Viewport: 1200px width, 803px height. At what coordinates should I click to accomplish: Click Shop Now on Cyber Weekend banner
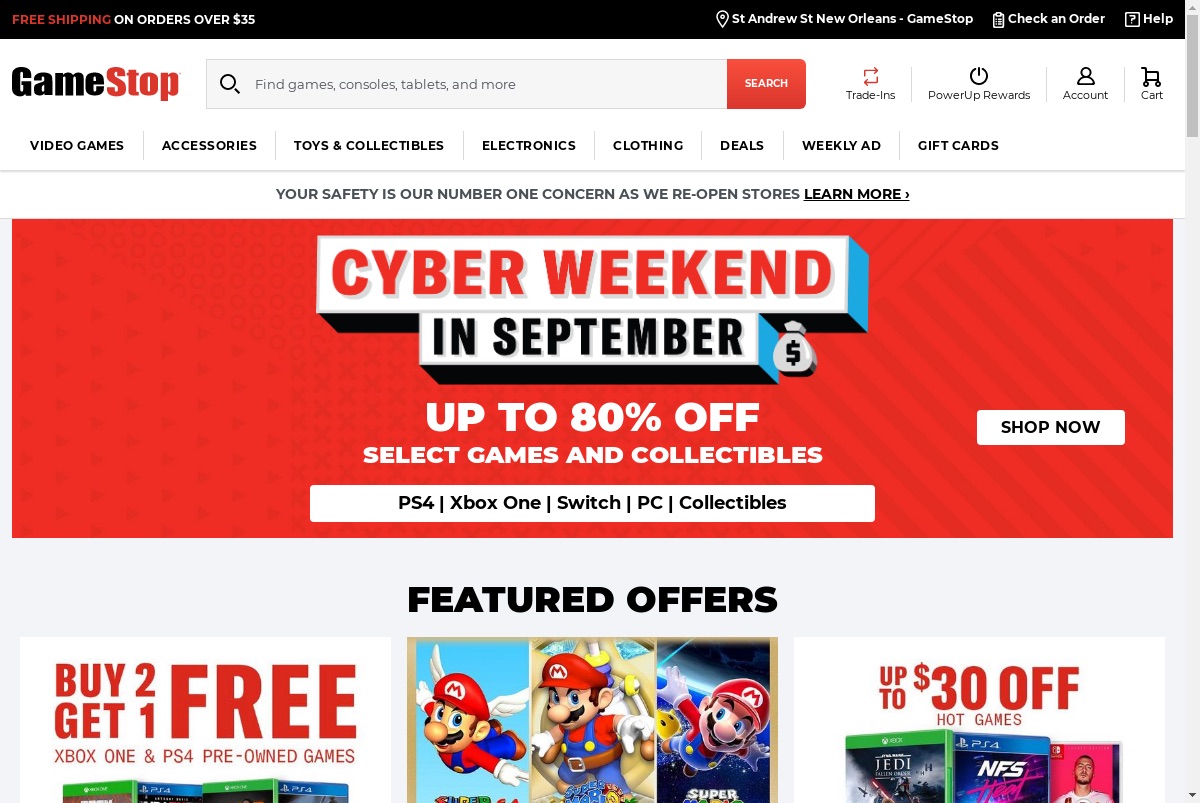[1051, 427]
